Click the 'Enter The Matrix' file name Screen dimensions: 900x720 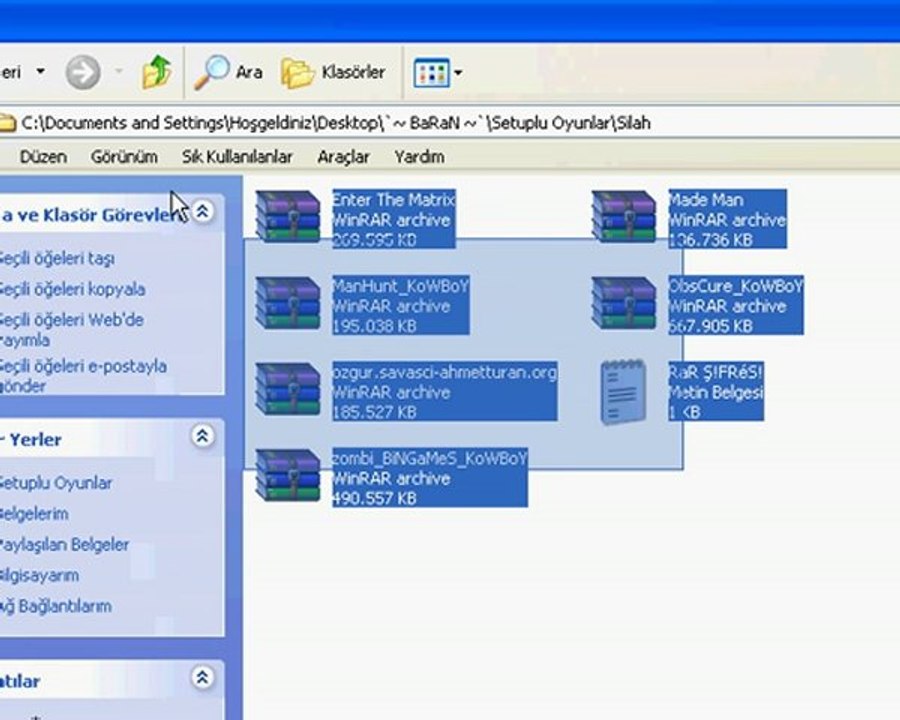click(x=393, y=200)
